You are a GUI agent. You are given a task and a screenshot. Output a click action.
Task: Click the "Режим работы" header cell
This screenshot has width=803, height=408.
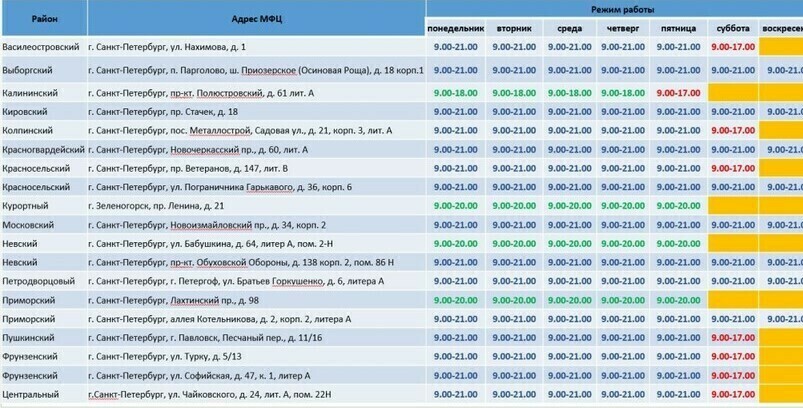[613, 8]
